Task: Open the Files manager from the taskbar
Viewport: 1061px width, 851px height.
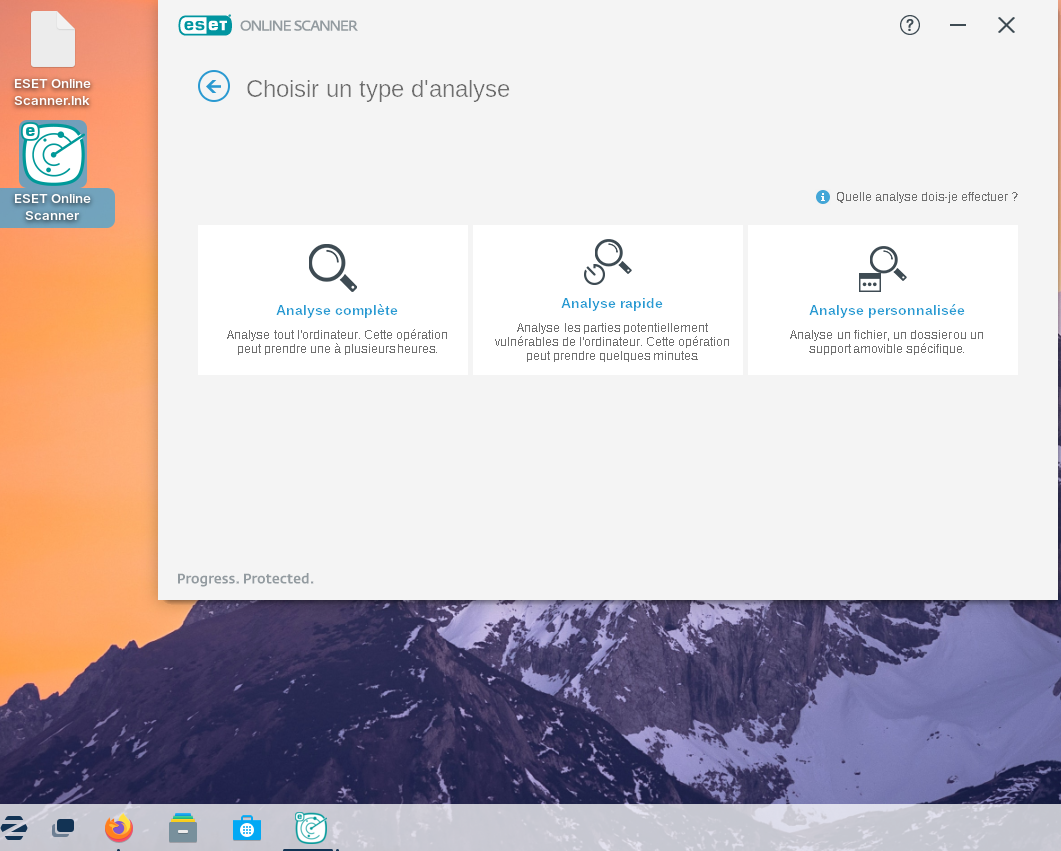Action: [x=183, y=828]
